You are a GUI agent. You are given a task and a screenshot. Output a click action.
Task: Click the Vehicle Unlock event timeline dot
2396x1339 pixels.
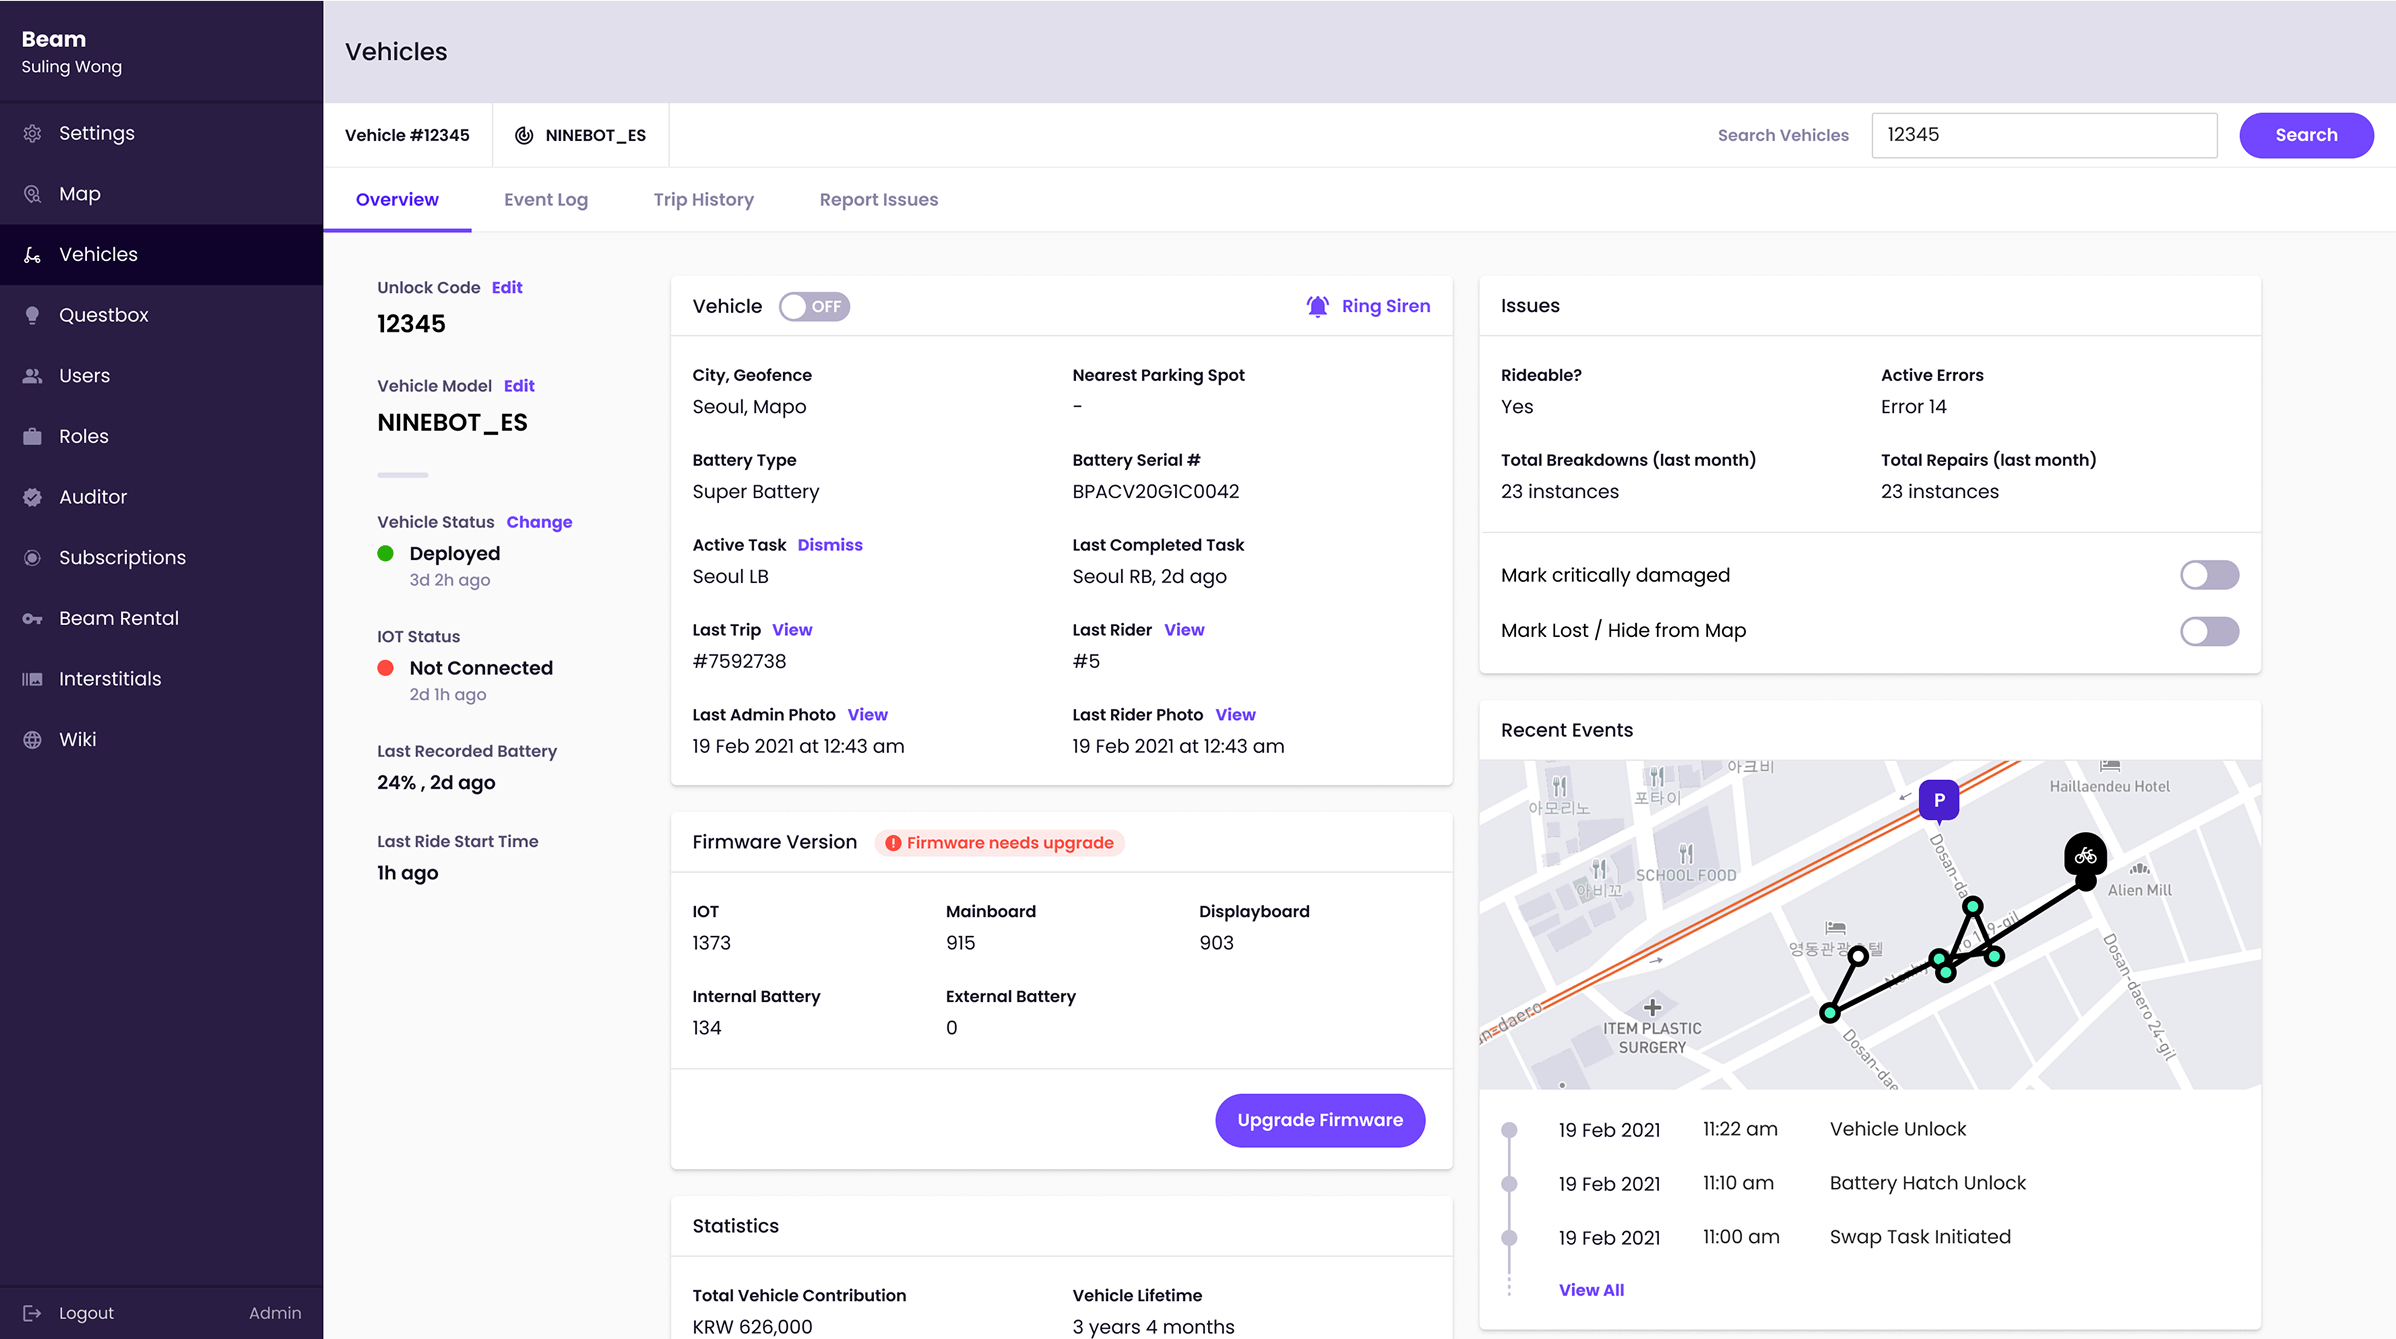pyautogui.click(x=1509, y=1130)
